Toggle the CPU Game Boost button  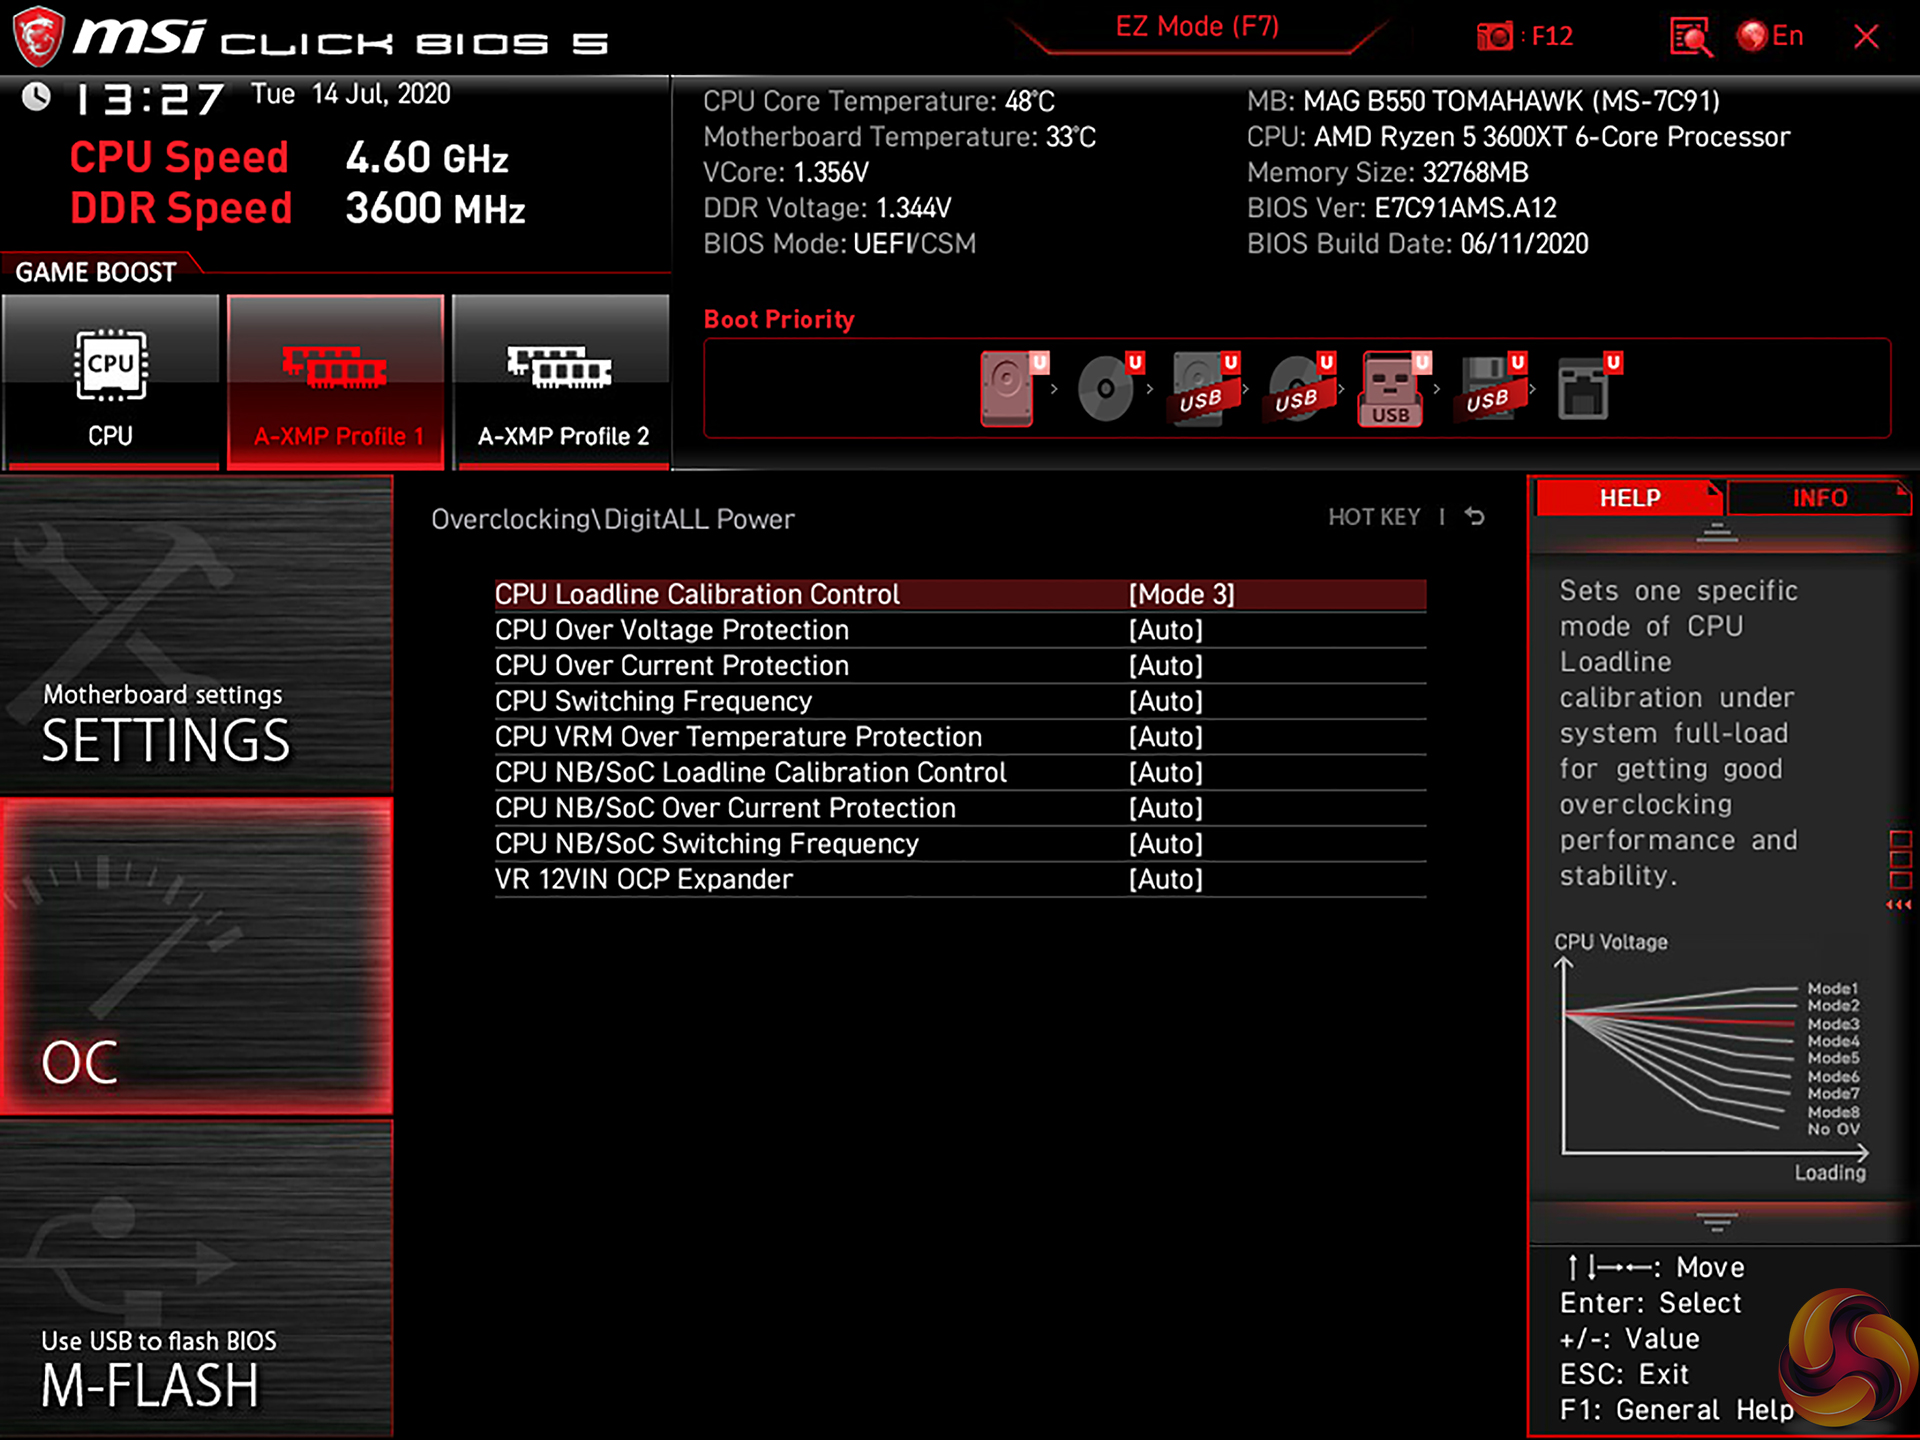(110, 382)
